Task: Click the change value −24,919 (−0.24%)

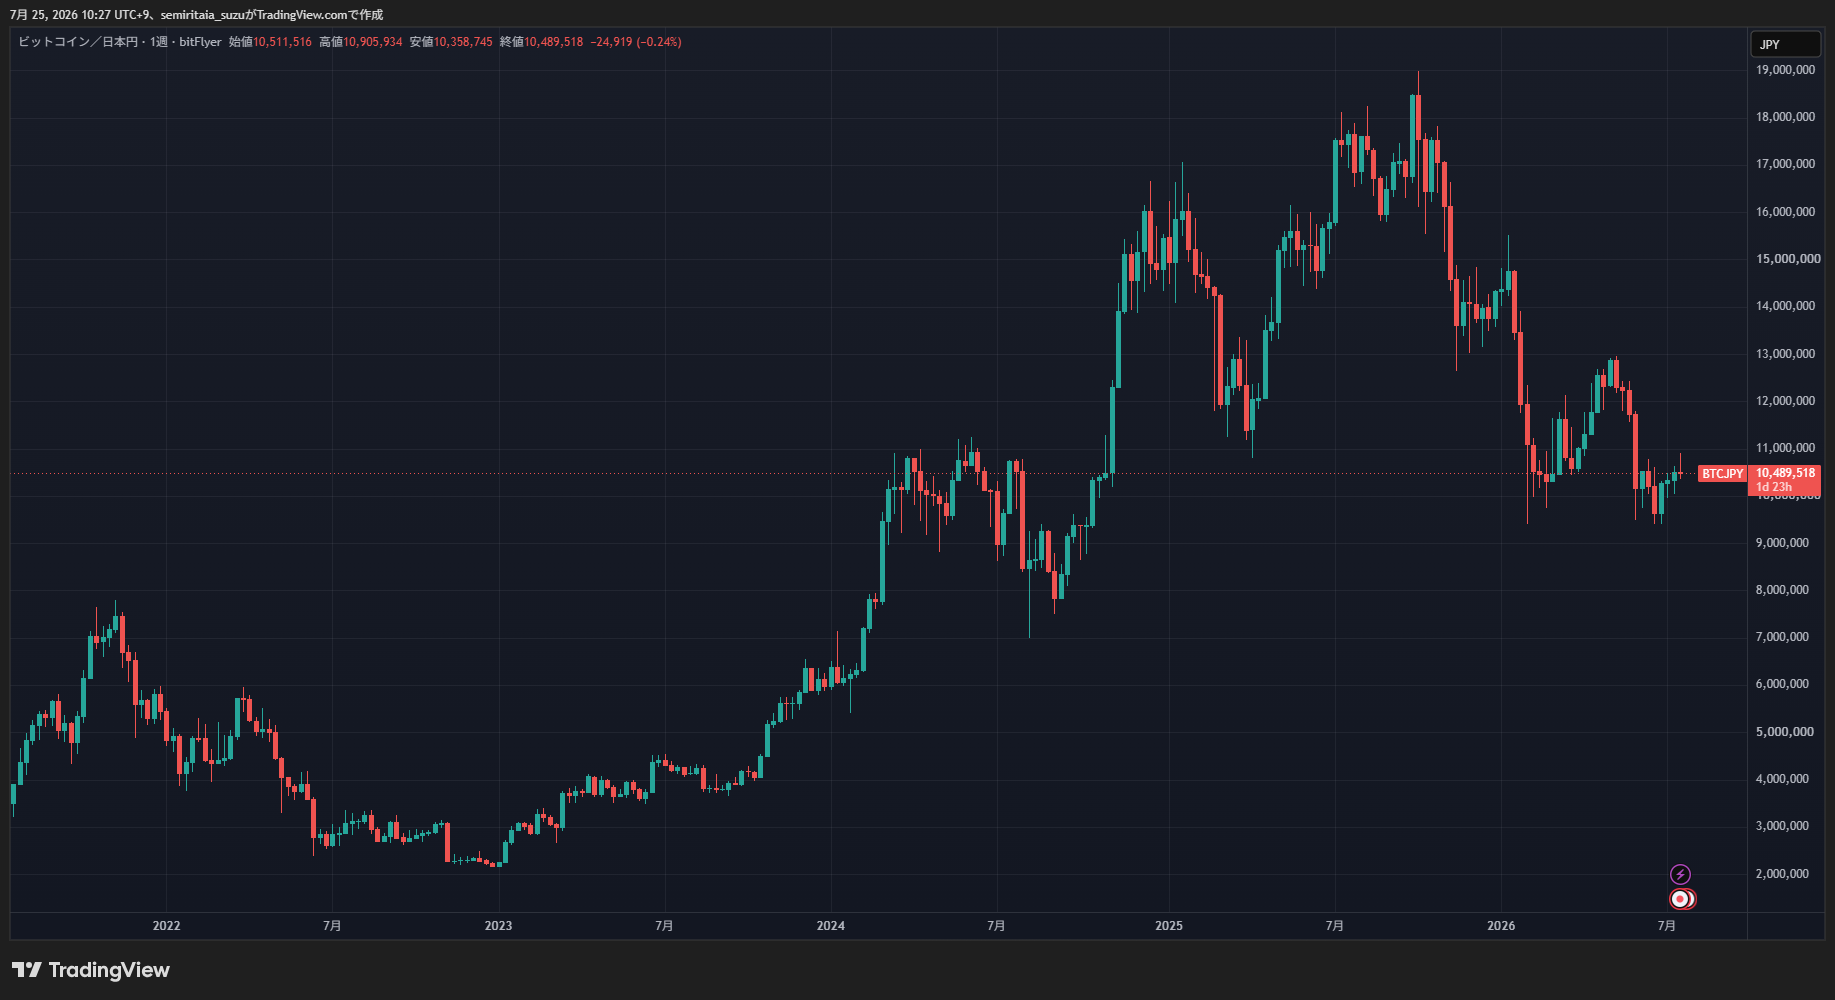Action: (x=636, y=42)
